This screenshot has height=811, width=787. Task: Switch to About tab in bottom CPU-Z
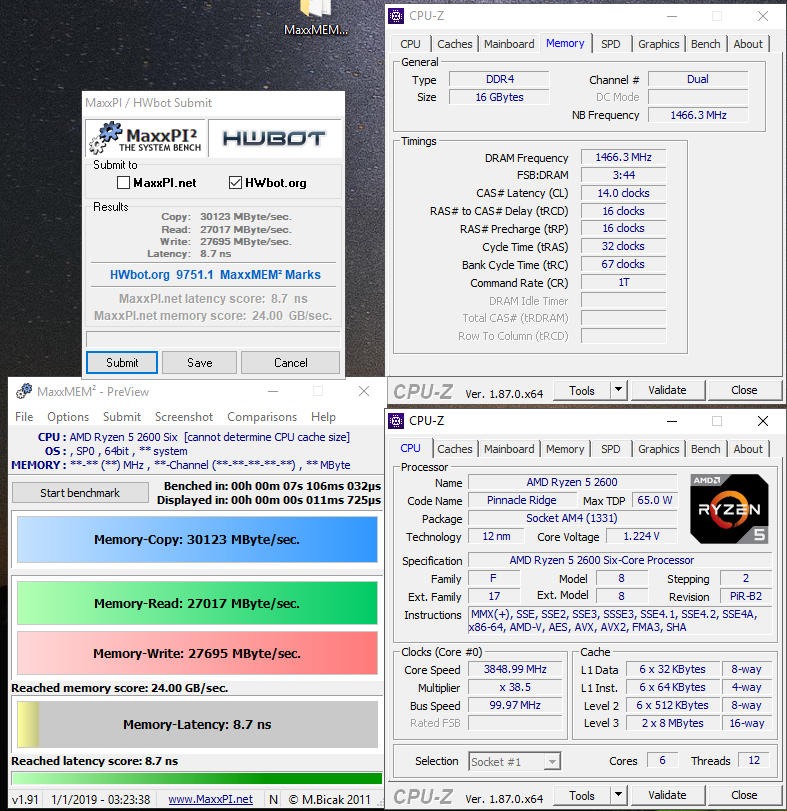(748, 449)
